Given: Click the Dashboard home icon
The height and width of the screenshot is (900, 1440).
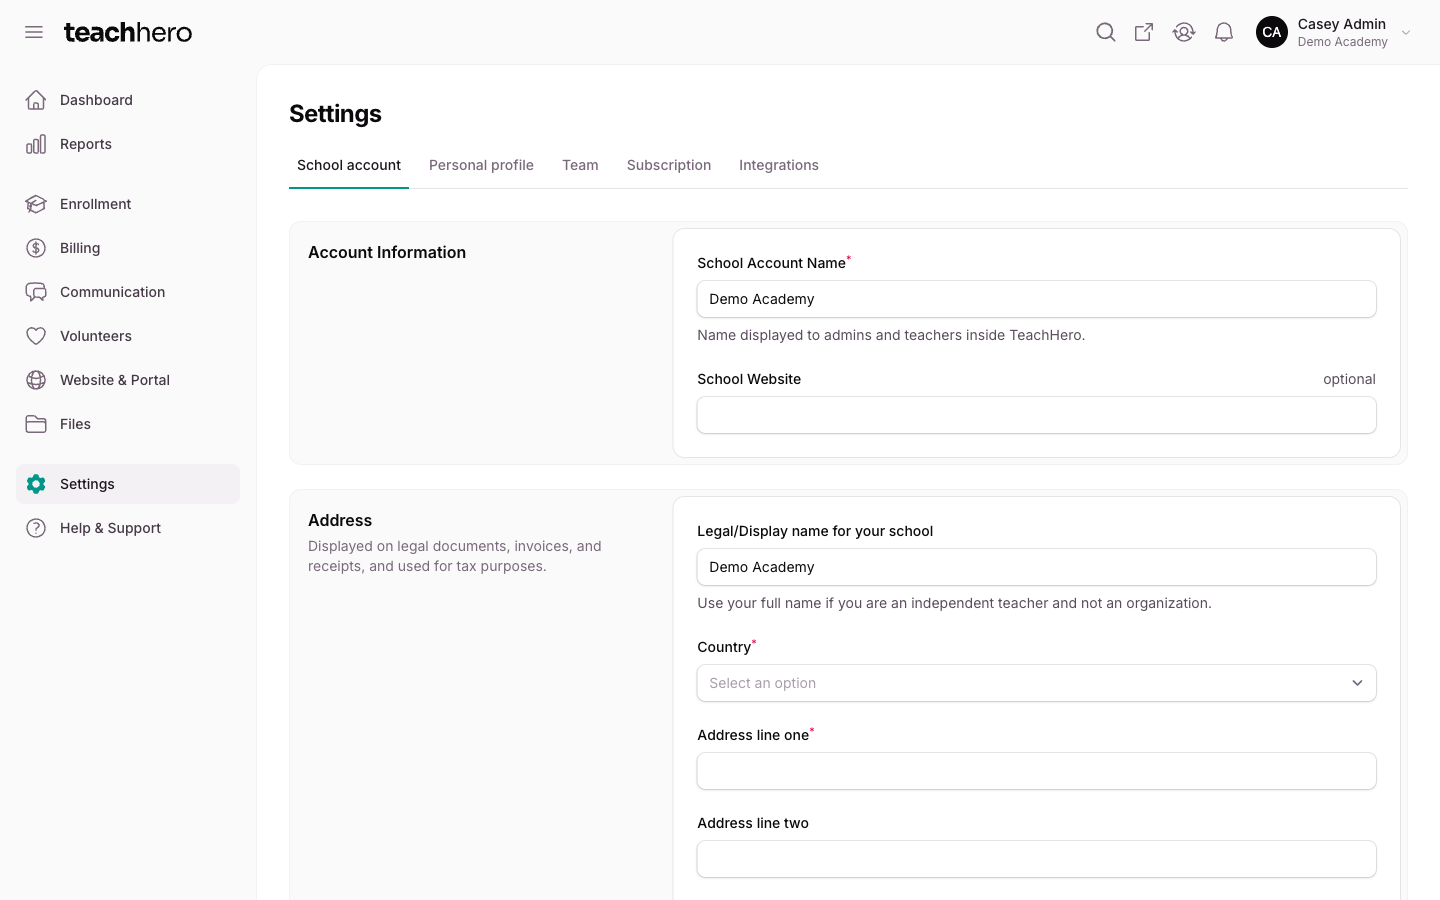Looking at the screenshot, I should pyautogui.click(x=36, y=100).
